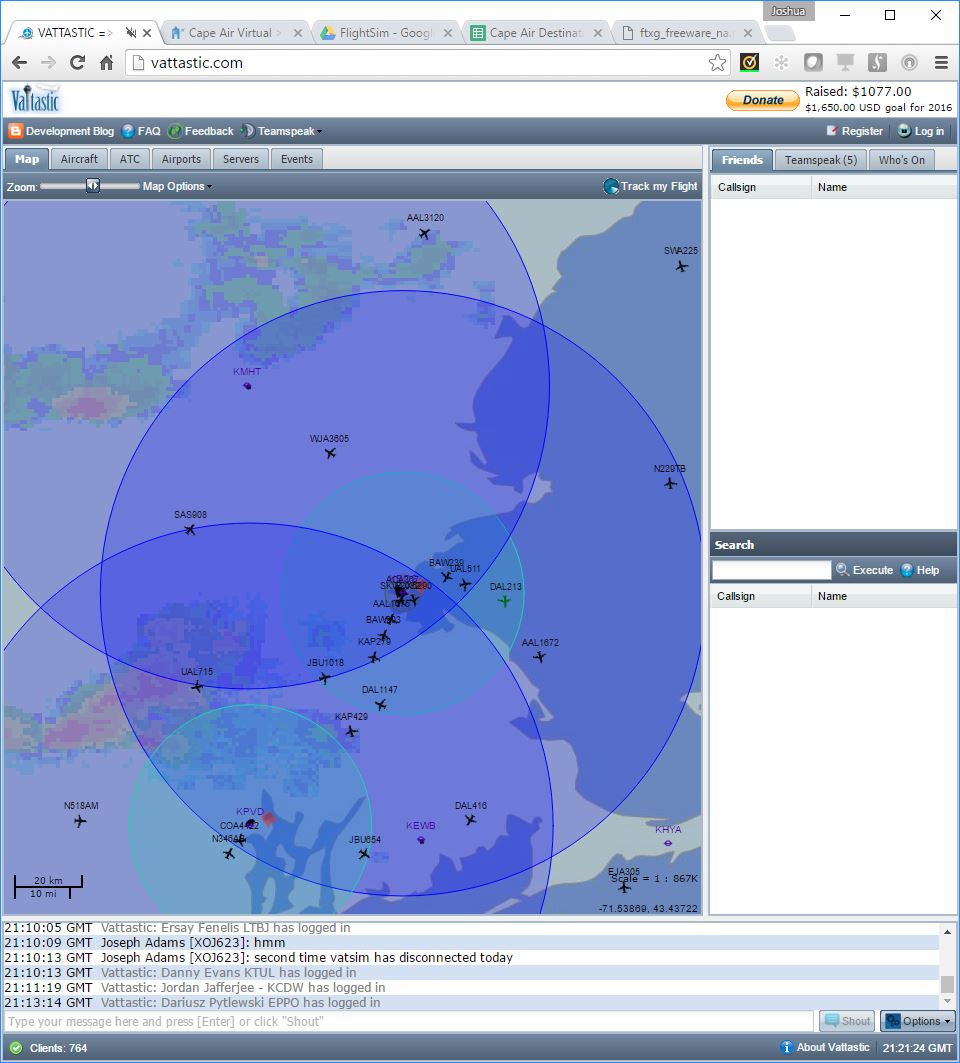Select the DAL1147 aircraft icon
Image resolution: width=960 pixels, height=1063 pixels.
(x=381, y=705)
